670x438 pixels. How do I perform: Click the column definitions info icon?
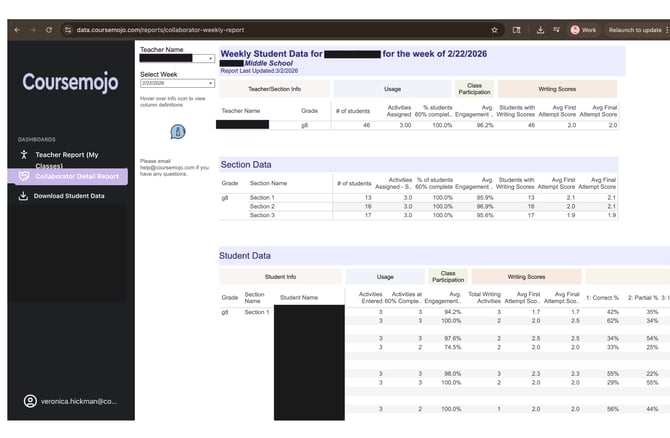click(x=178, y=131)
